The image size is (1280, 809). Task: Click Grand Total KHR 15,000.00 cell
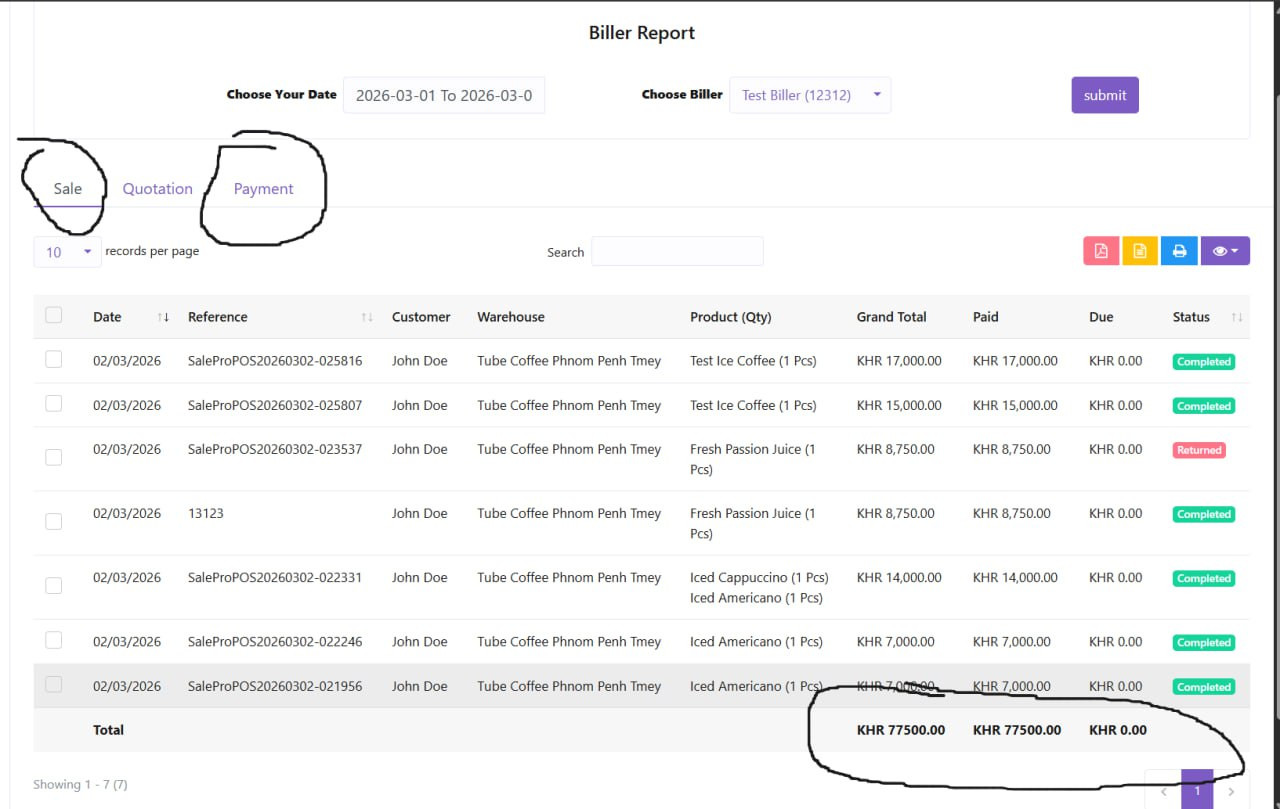coord(899,405)
